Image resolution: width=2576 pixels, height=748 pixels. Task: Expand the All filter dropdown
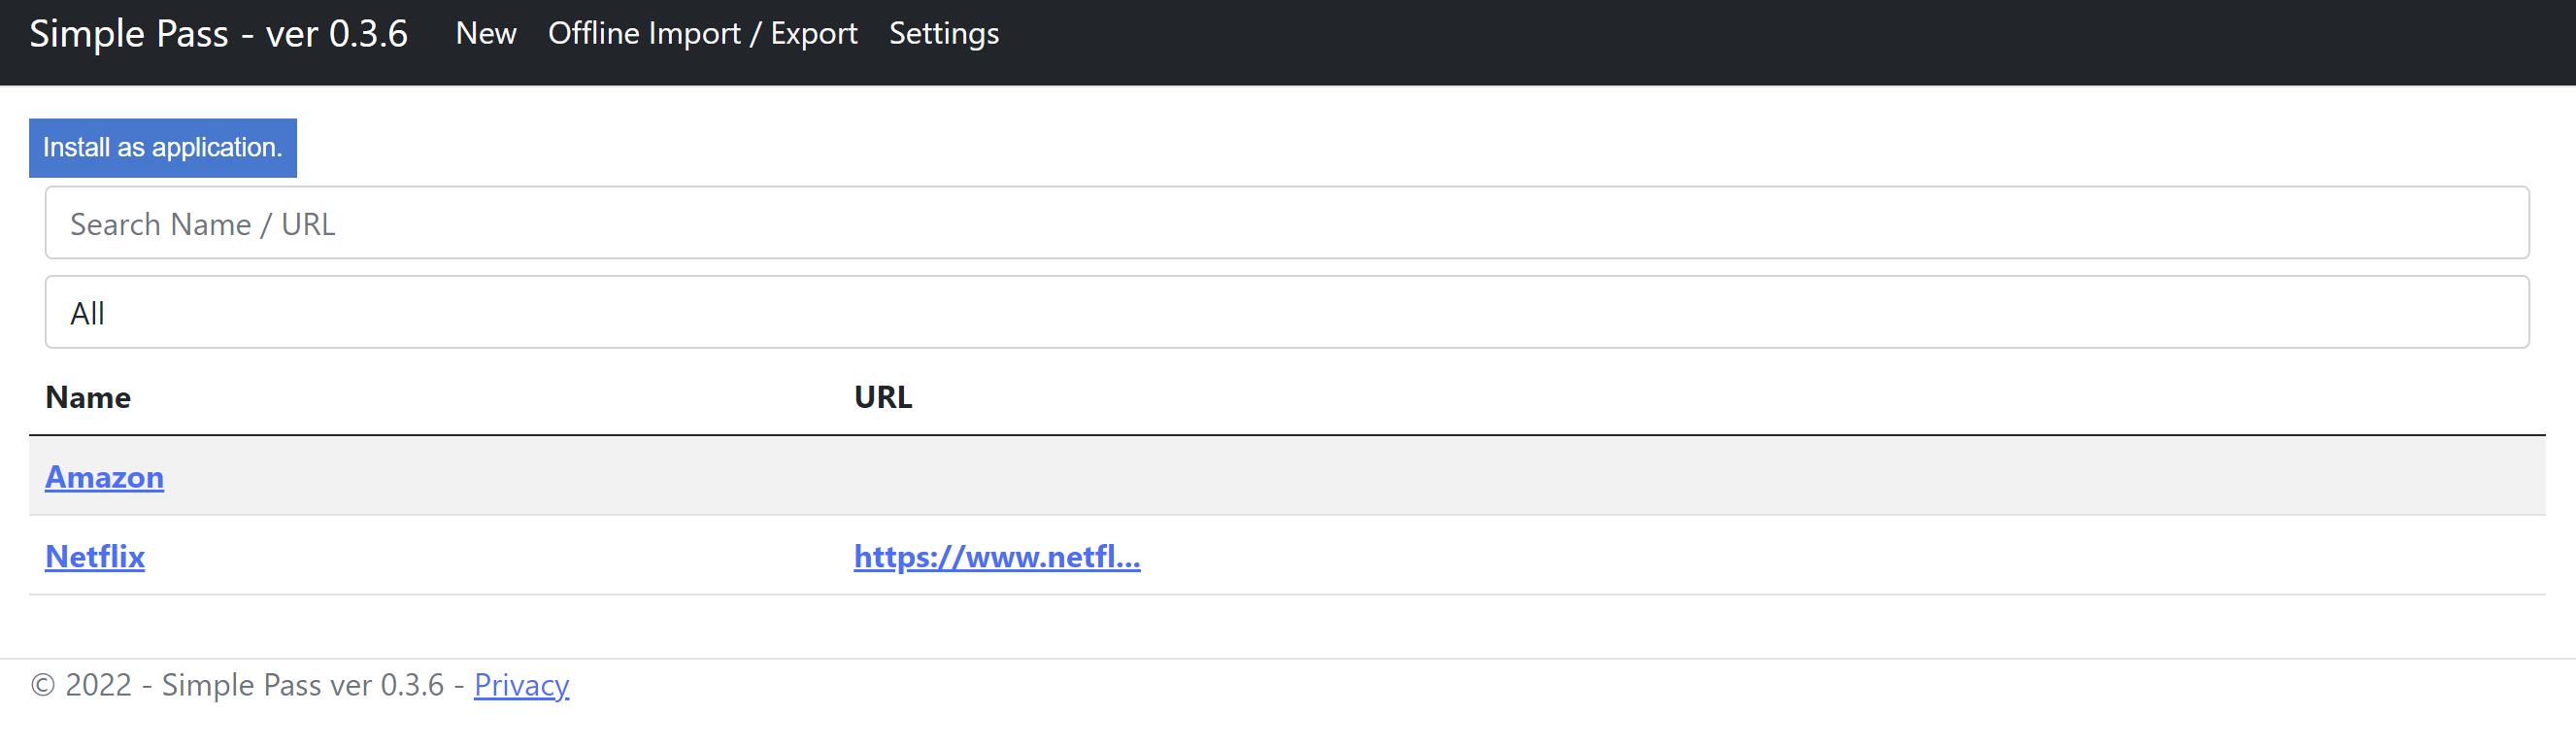tap(1286, 313)
